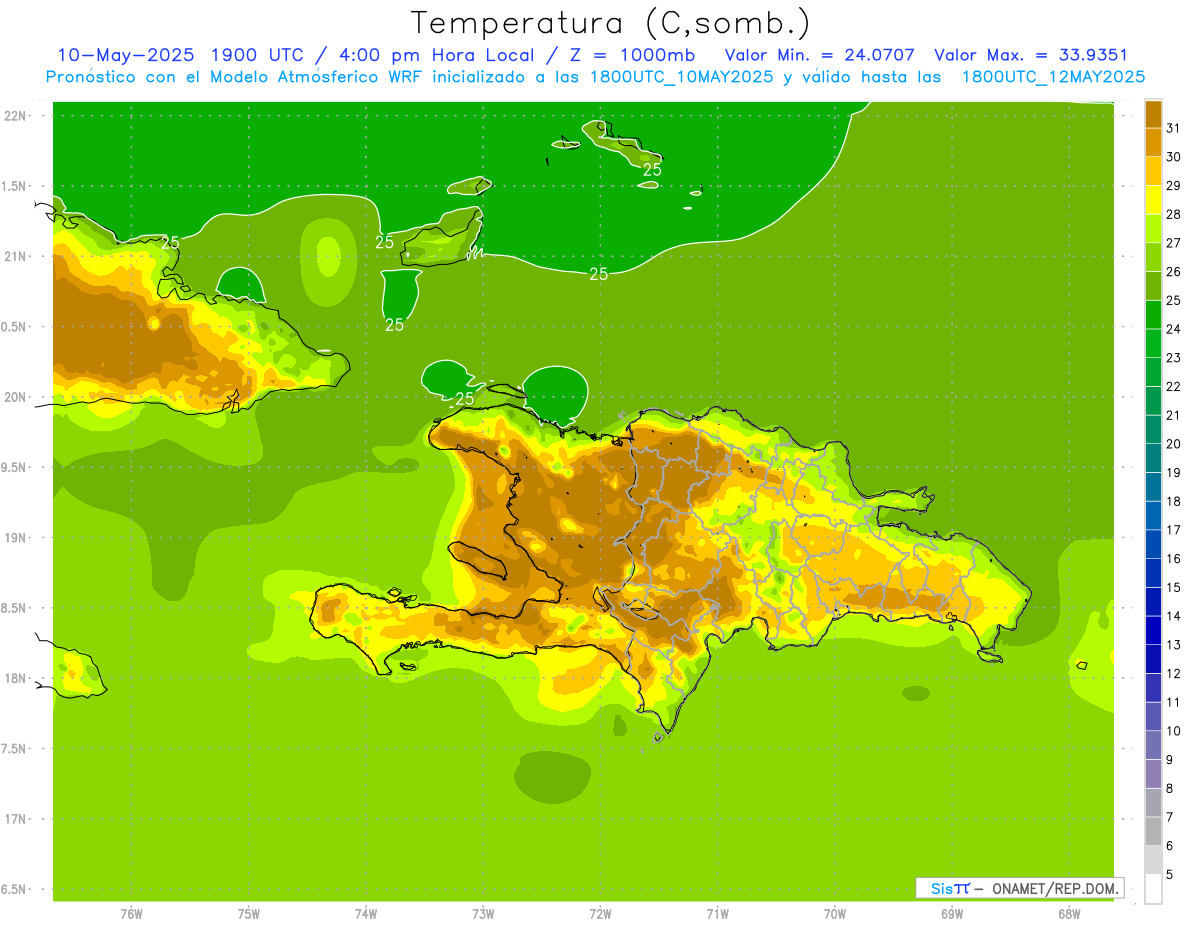1200x927 pixels.
Task: Click the colorbar tick label 18
Action: (1174, 501)
